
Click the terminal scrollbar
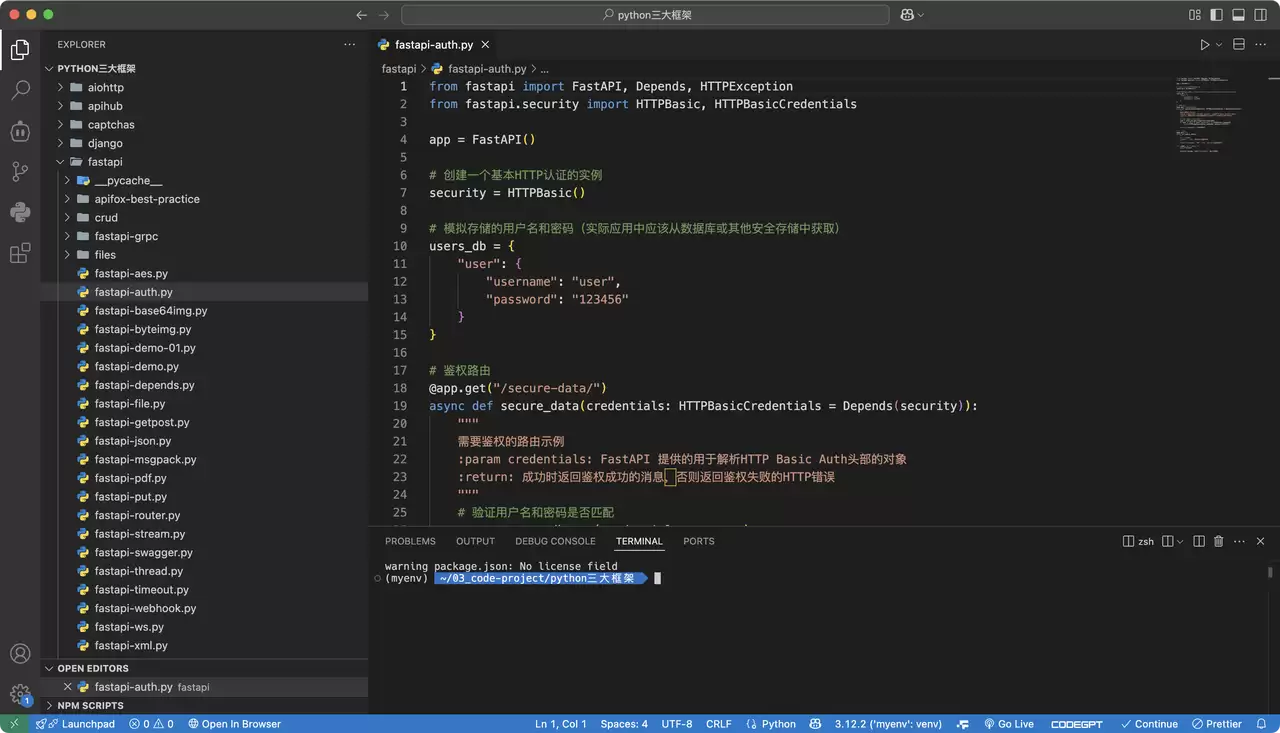pyautogui.click(x=1271, y=573)
